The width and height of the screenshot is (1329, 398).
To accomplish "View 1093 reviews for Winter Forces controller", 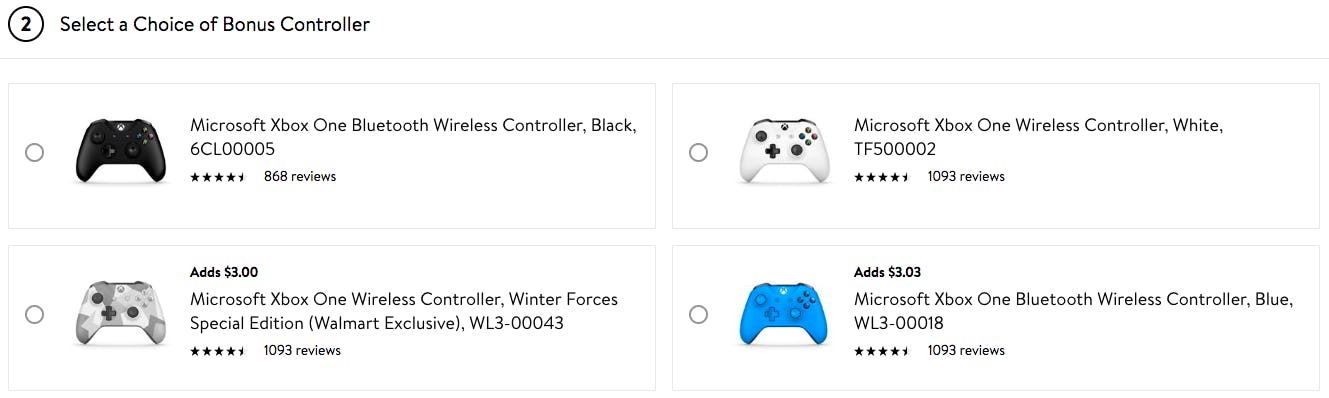I will tap(302, 350).
